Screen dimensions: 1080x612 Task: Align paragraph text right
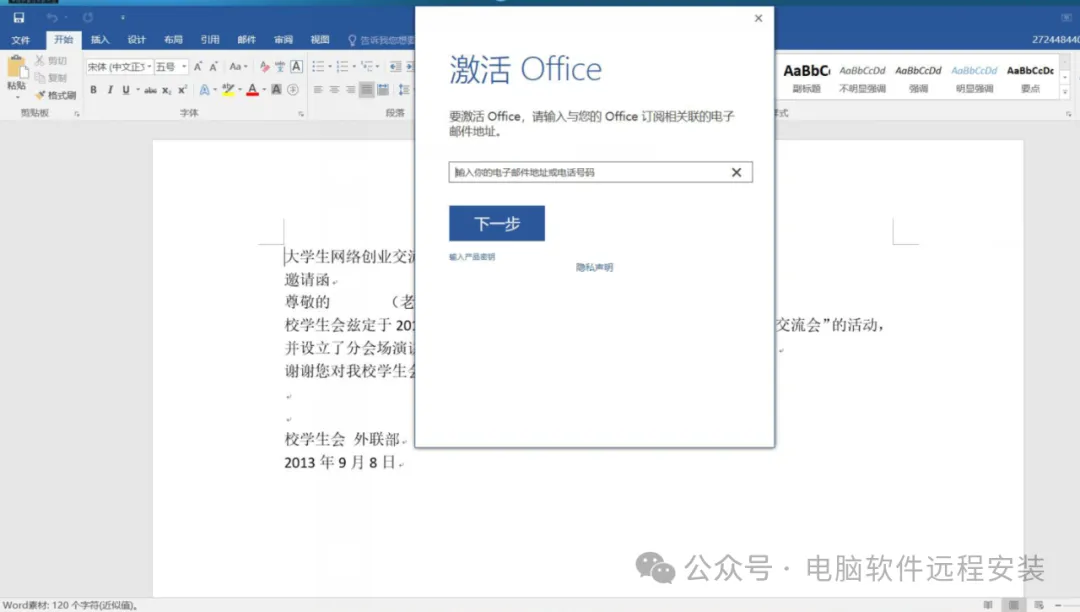tap(351, 89)
